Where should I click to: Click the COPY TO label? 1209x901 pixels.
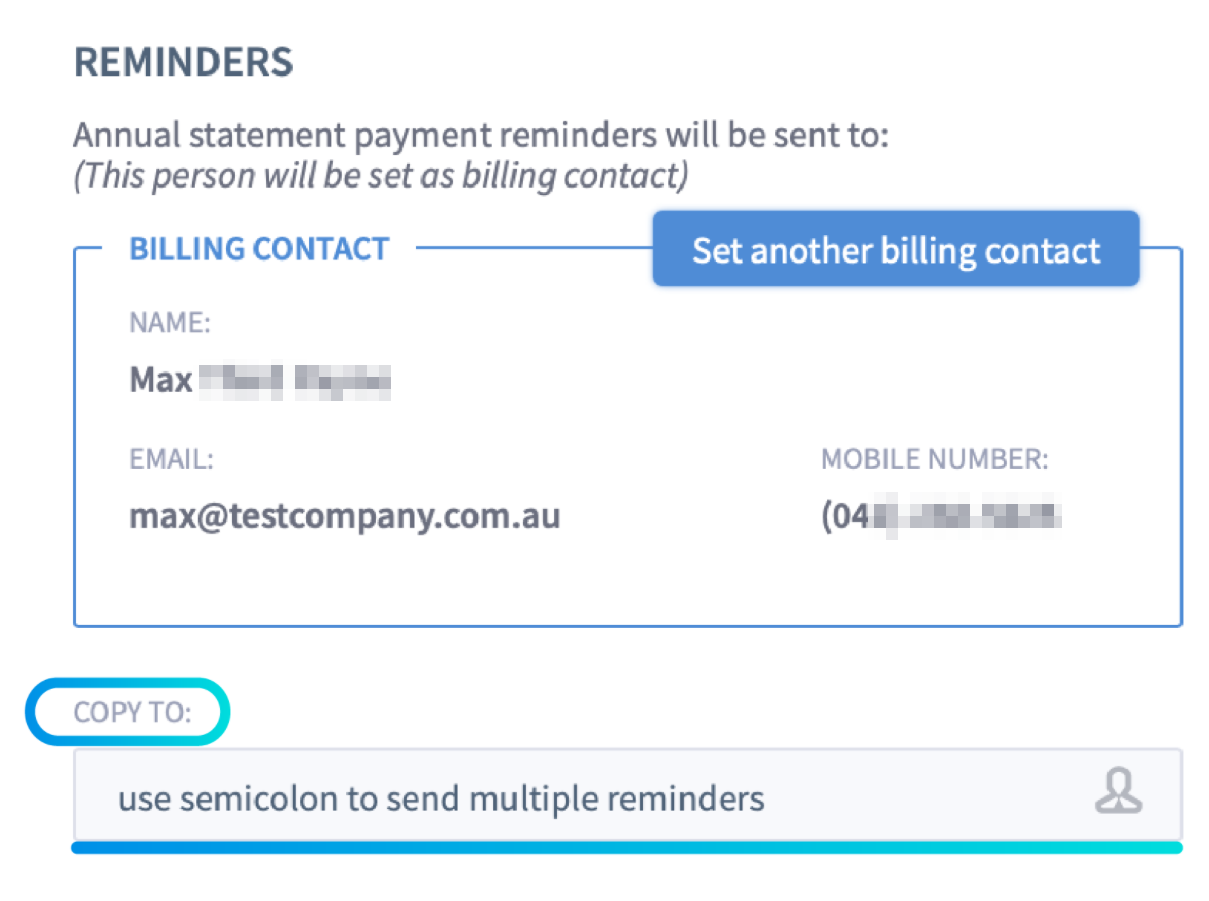tap(131, 712)
